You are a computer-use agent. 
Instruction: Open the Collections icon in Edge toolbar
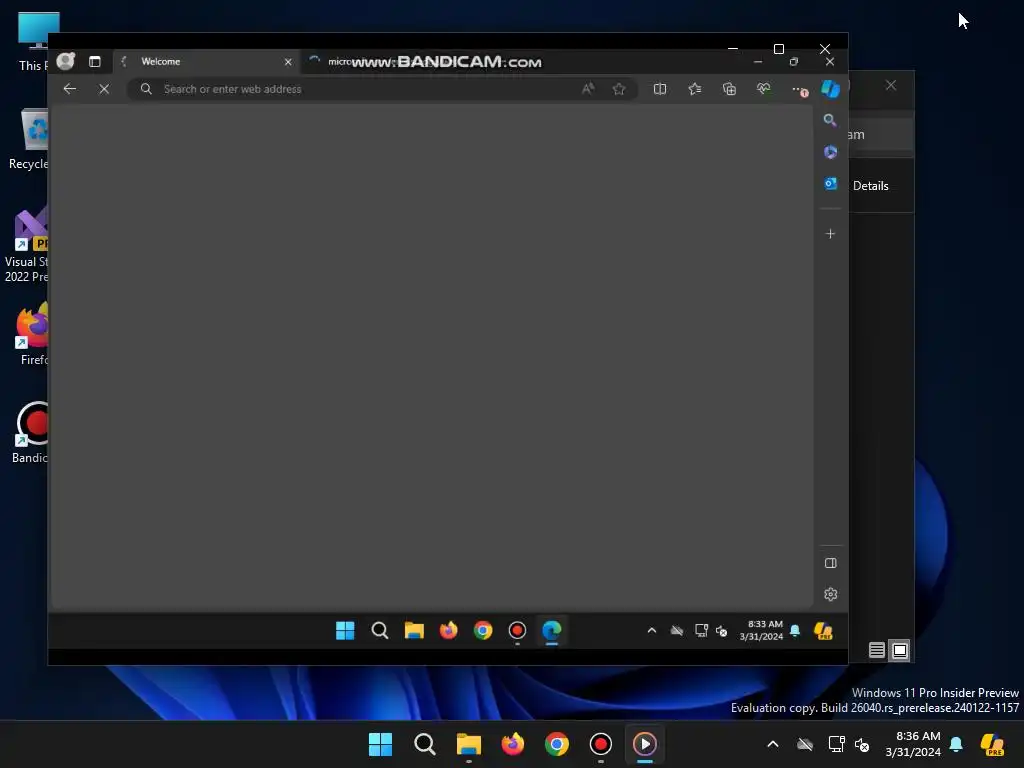[729, 89]
